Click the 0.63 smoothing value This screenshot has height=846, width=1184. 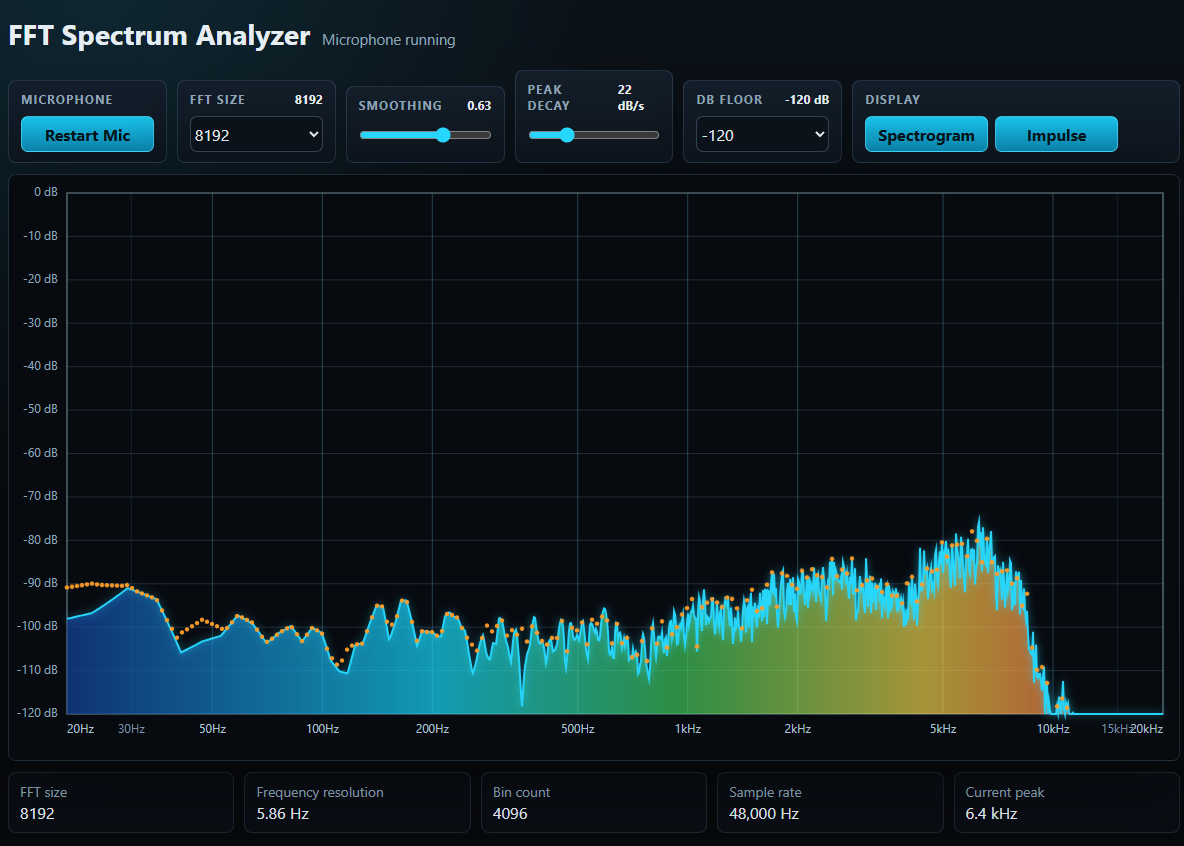(479, 106)
